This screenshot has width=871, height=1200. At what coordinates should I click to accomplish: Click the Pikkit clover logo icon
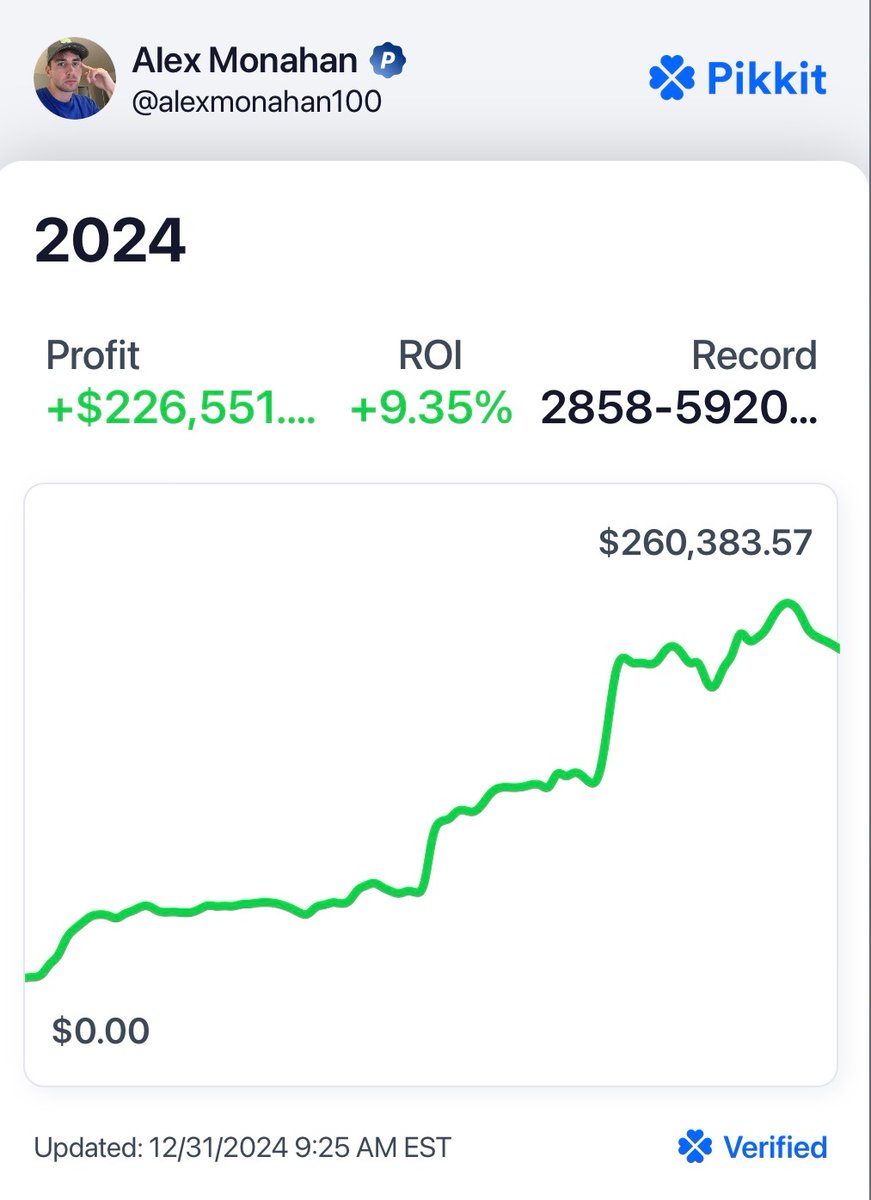672,77
